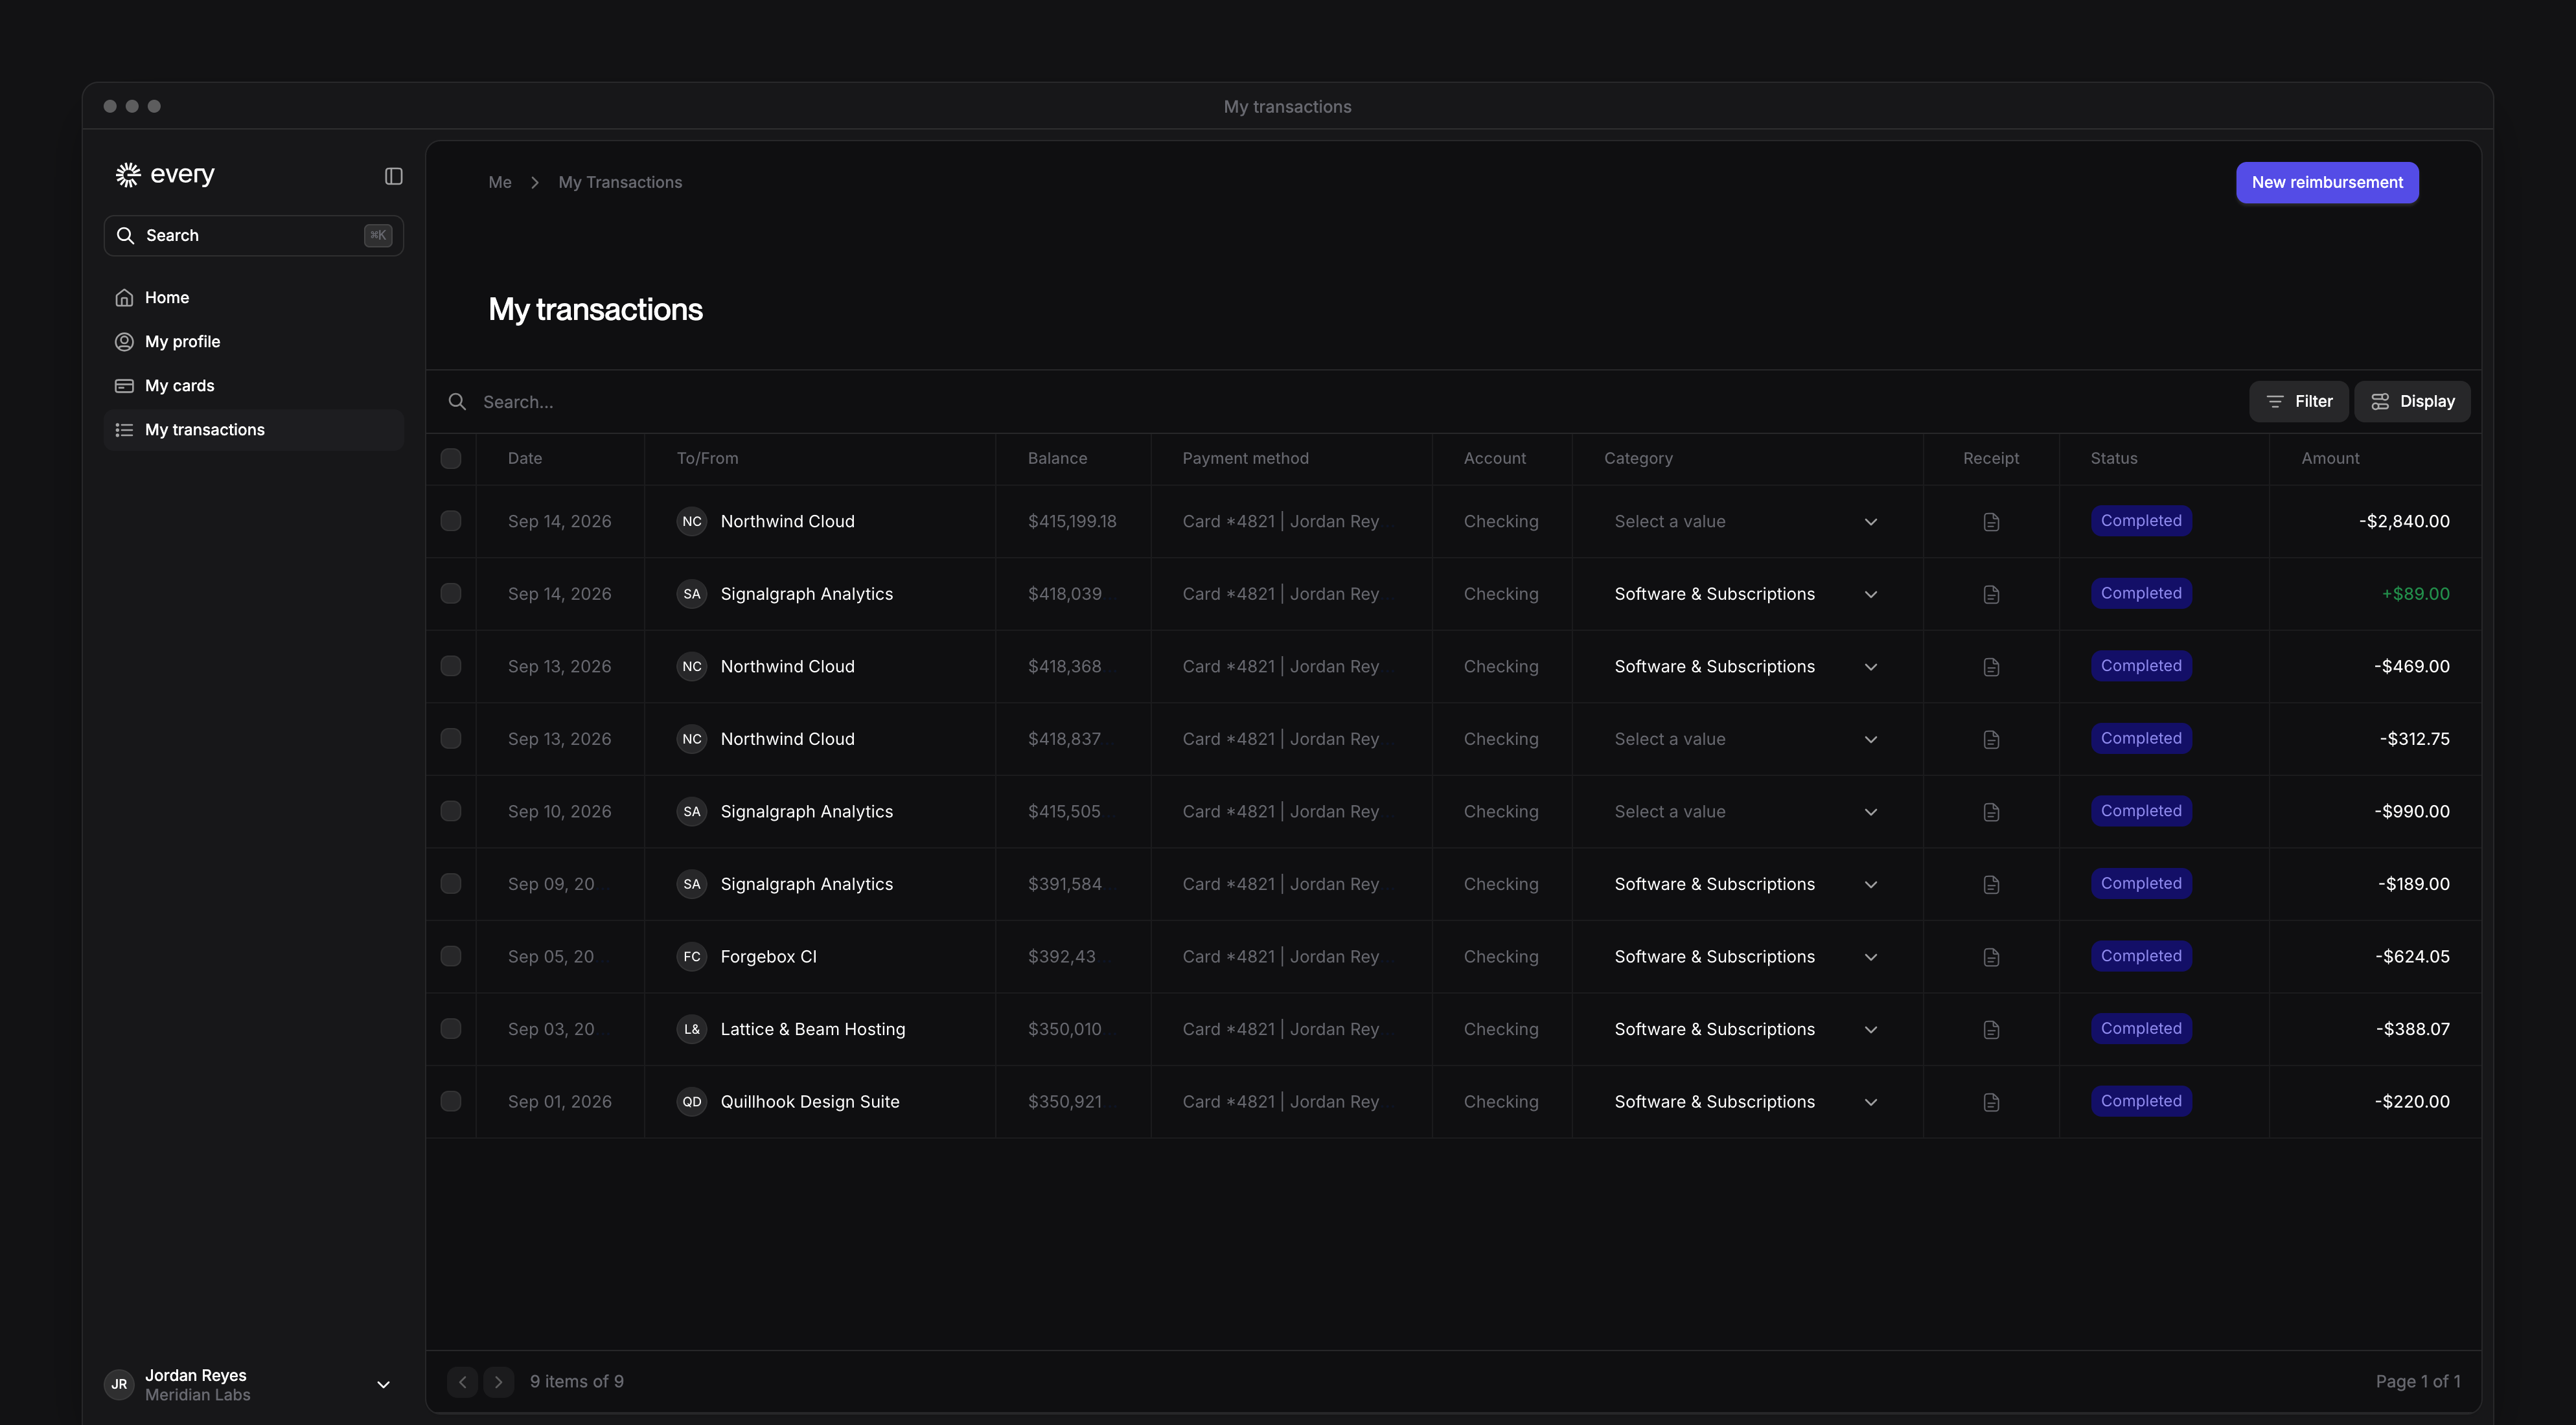Go to next page arrow

[x=498, y=1381]
